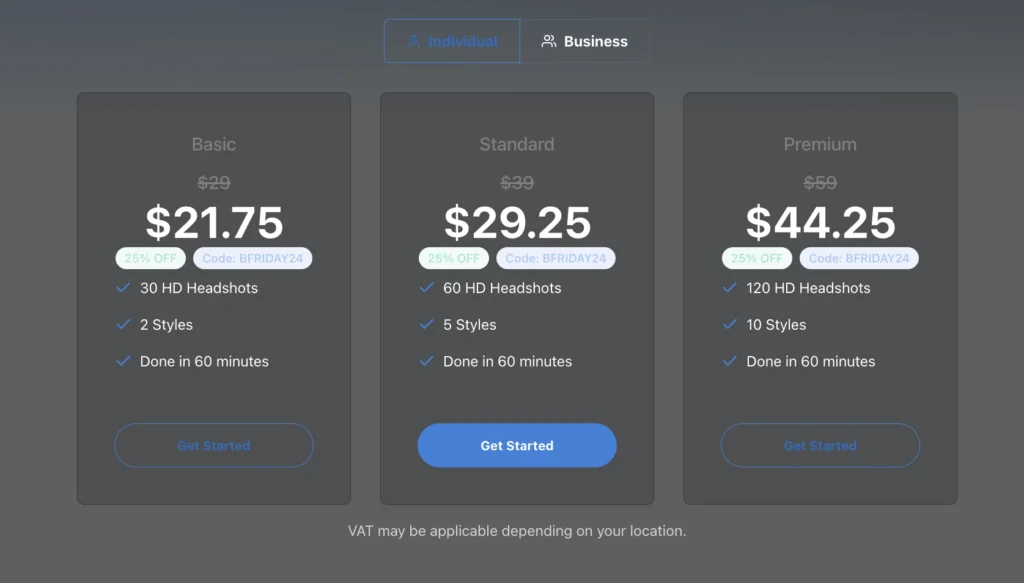Click the crossed-out $29 original price
The width and height of the screenshot is (1024, 583).
[214, 183]
